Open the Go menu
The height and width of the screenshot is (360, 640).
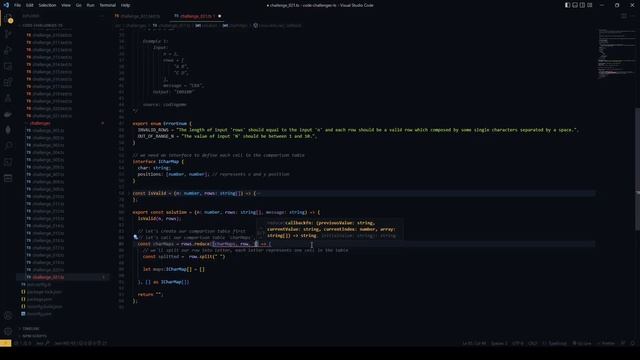pyautogui.click(x=78, y=5)
